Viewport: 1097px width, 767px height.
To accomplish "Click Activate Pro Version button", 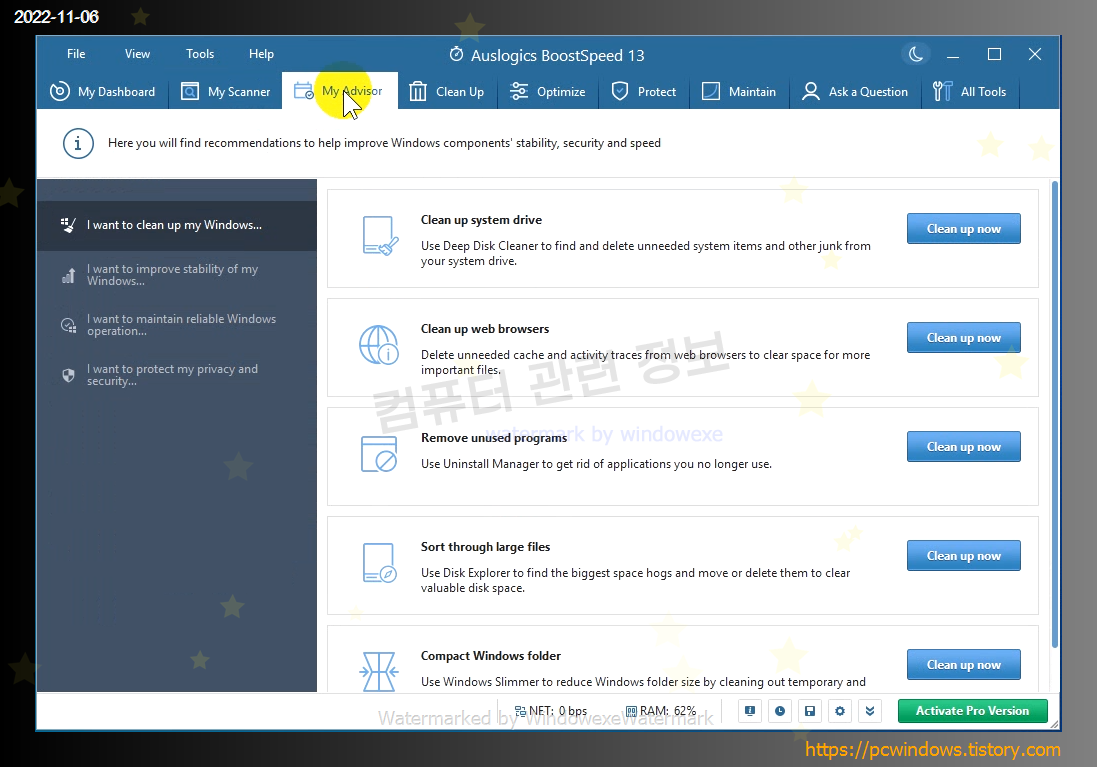I will click(972, 711).
